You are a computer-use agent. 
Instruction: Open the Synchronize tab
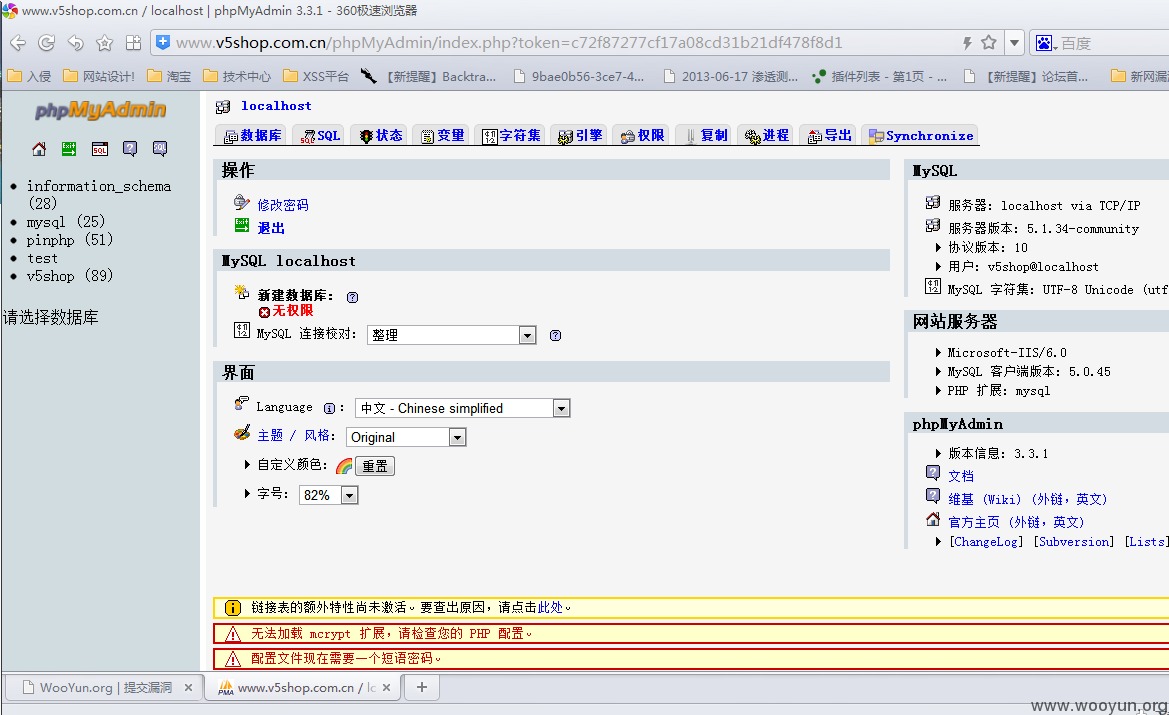921,136
